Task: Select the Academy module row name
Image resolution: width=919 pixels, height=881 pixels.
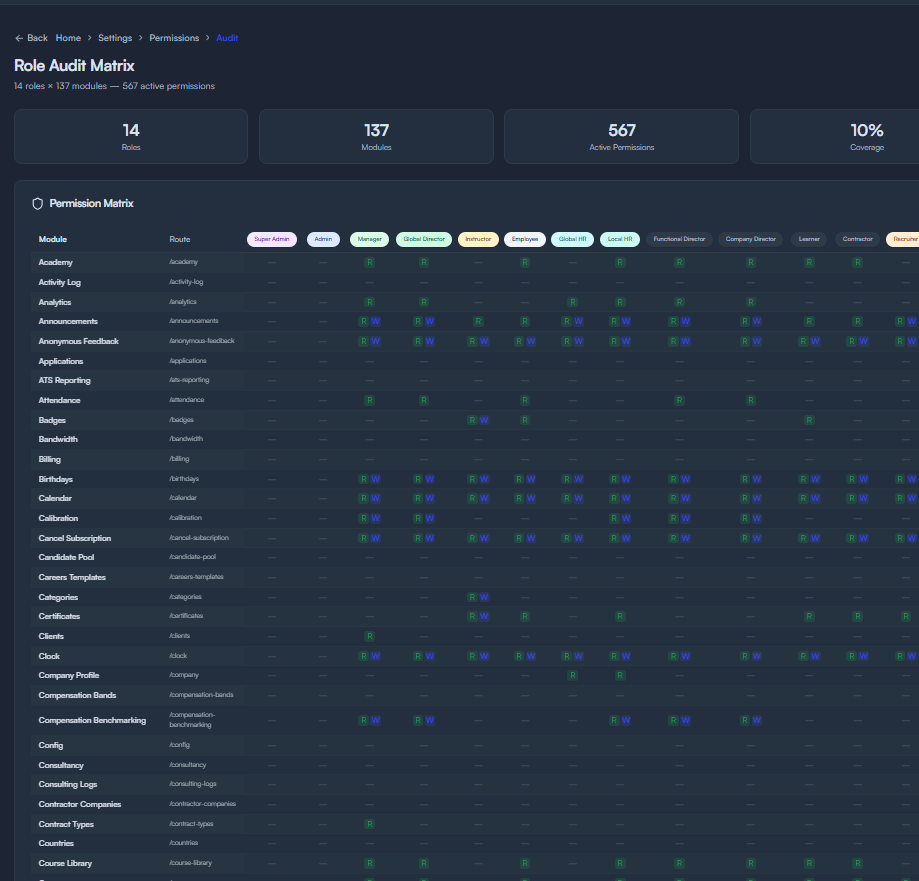Action: (56, 262)
